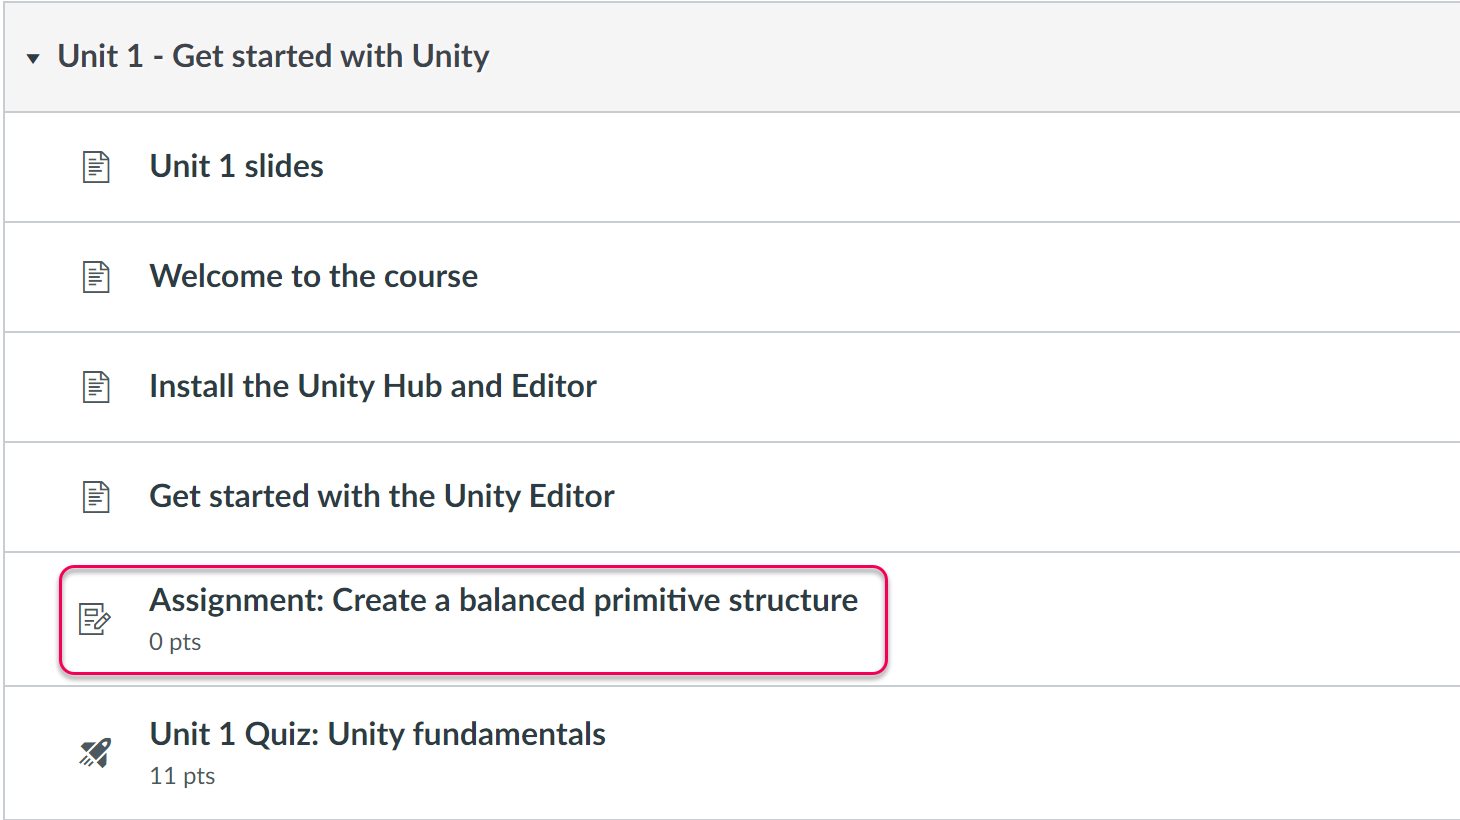Click the 11 pts label under the quiz
The height and width of the screenshot is (820, 1460).
tap(182, 776)
